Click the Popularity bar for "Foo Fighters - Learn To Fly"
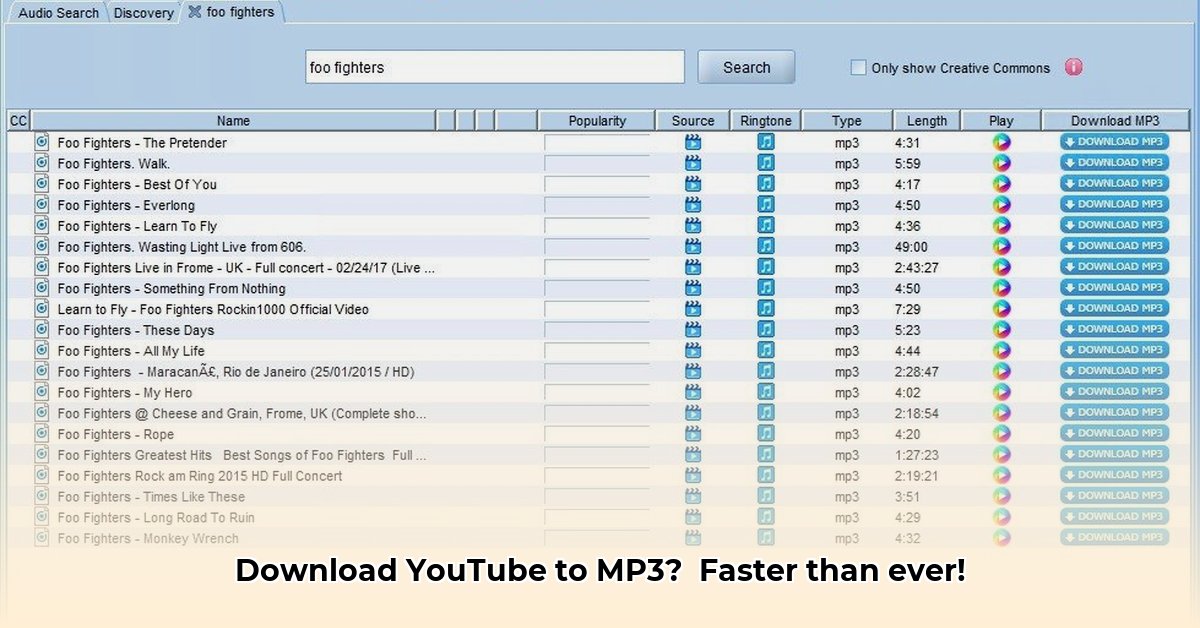This screenshot has height=628, width=1200. tap(597, 225)
